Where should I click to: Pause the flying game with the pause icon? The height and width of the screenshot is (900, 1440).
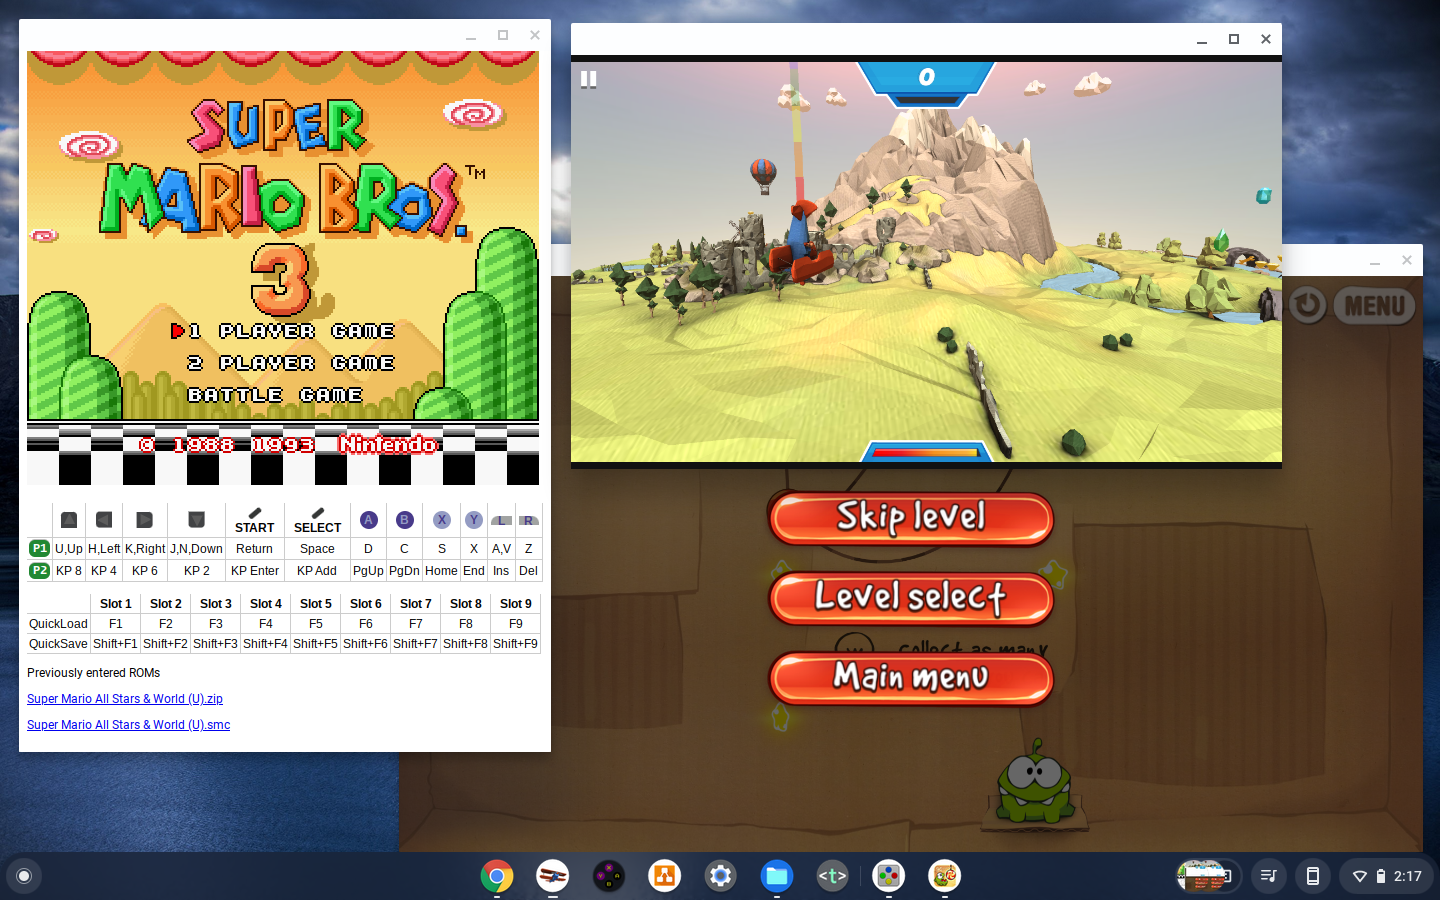pos(589,79)
